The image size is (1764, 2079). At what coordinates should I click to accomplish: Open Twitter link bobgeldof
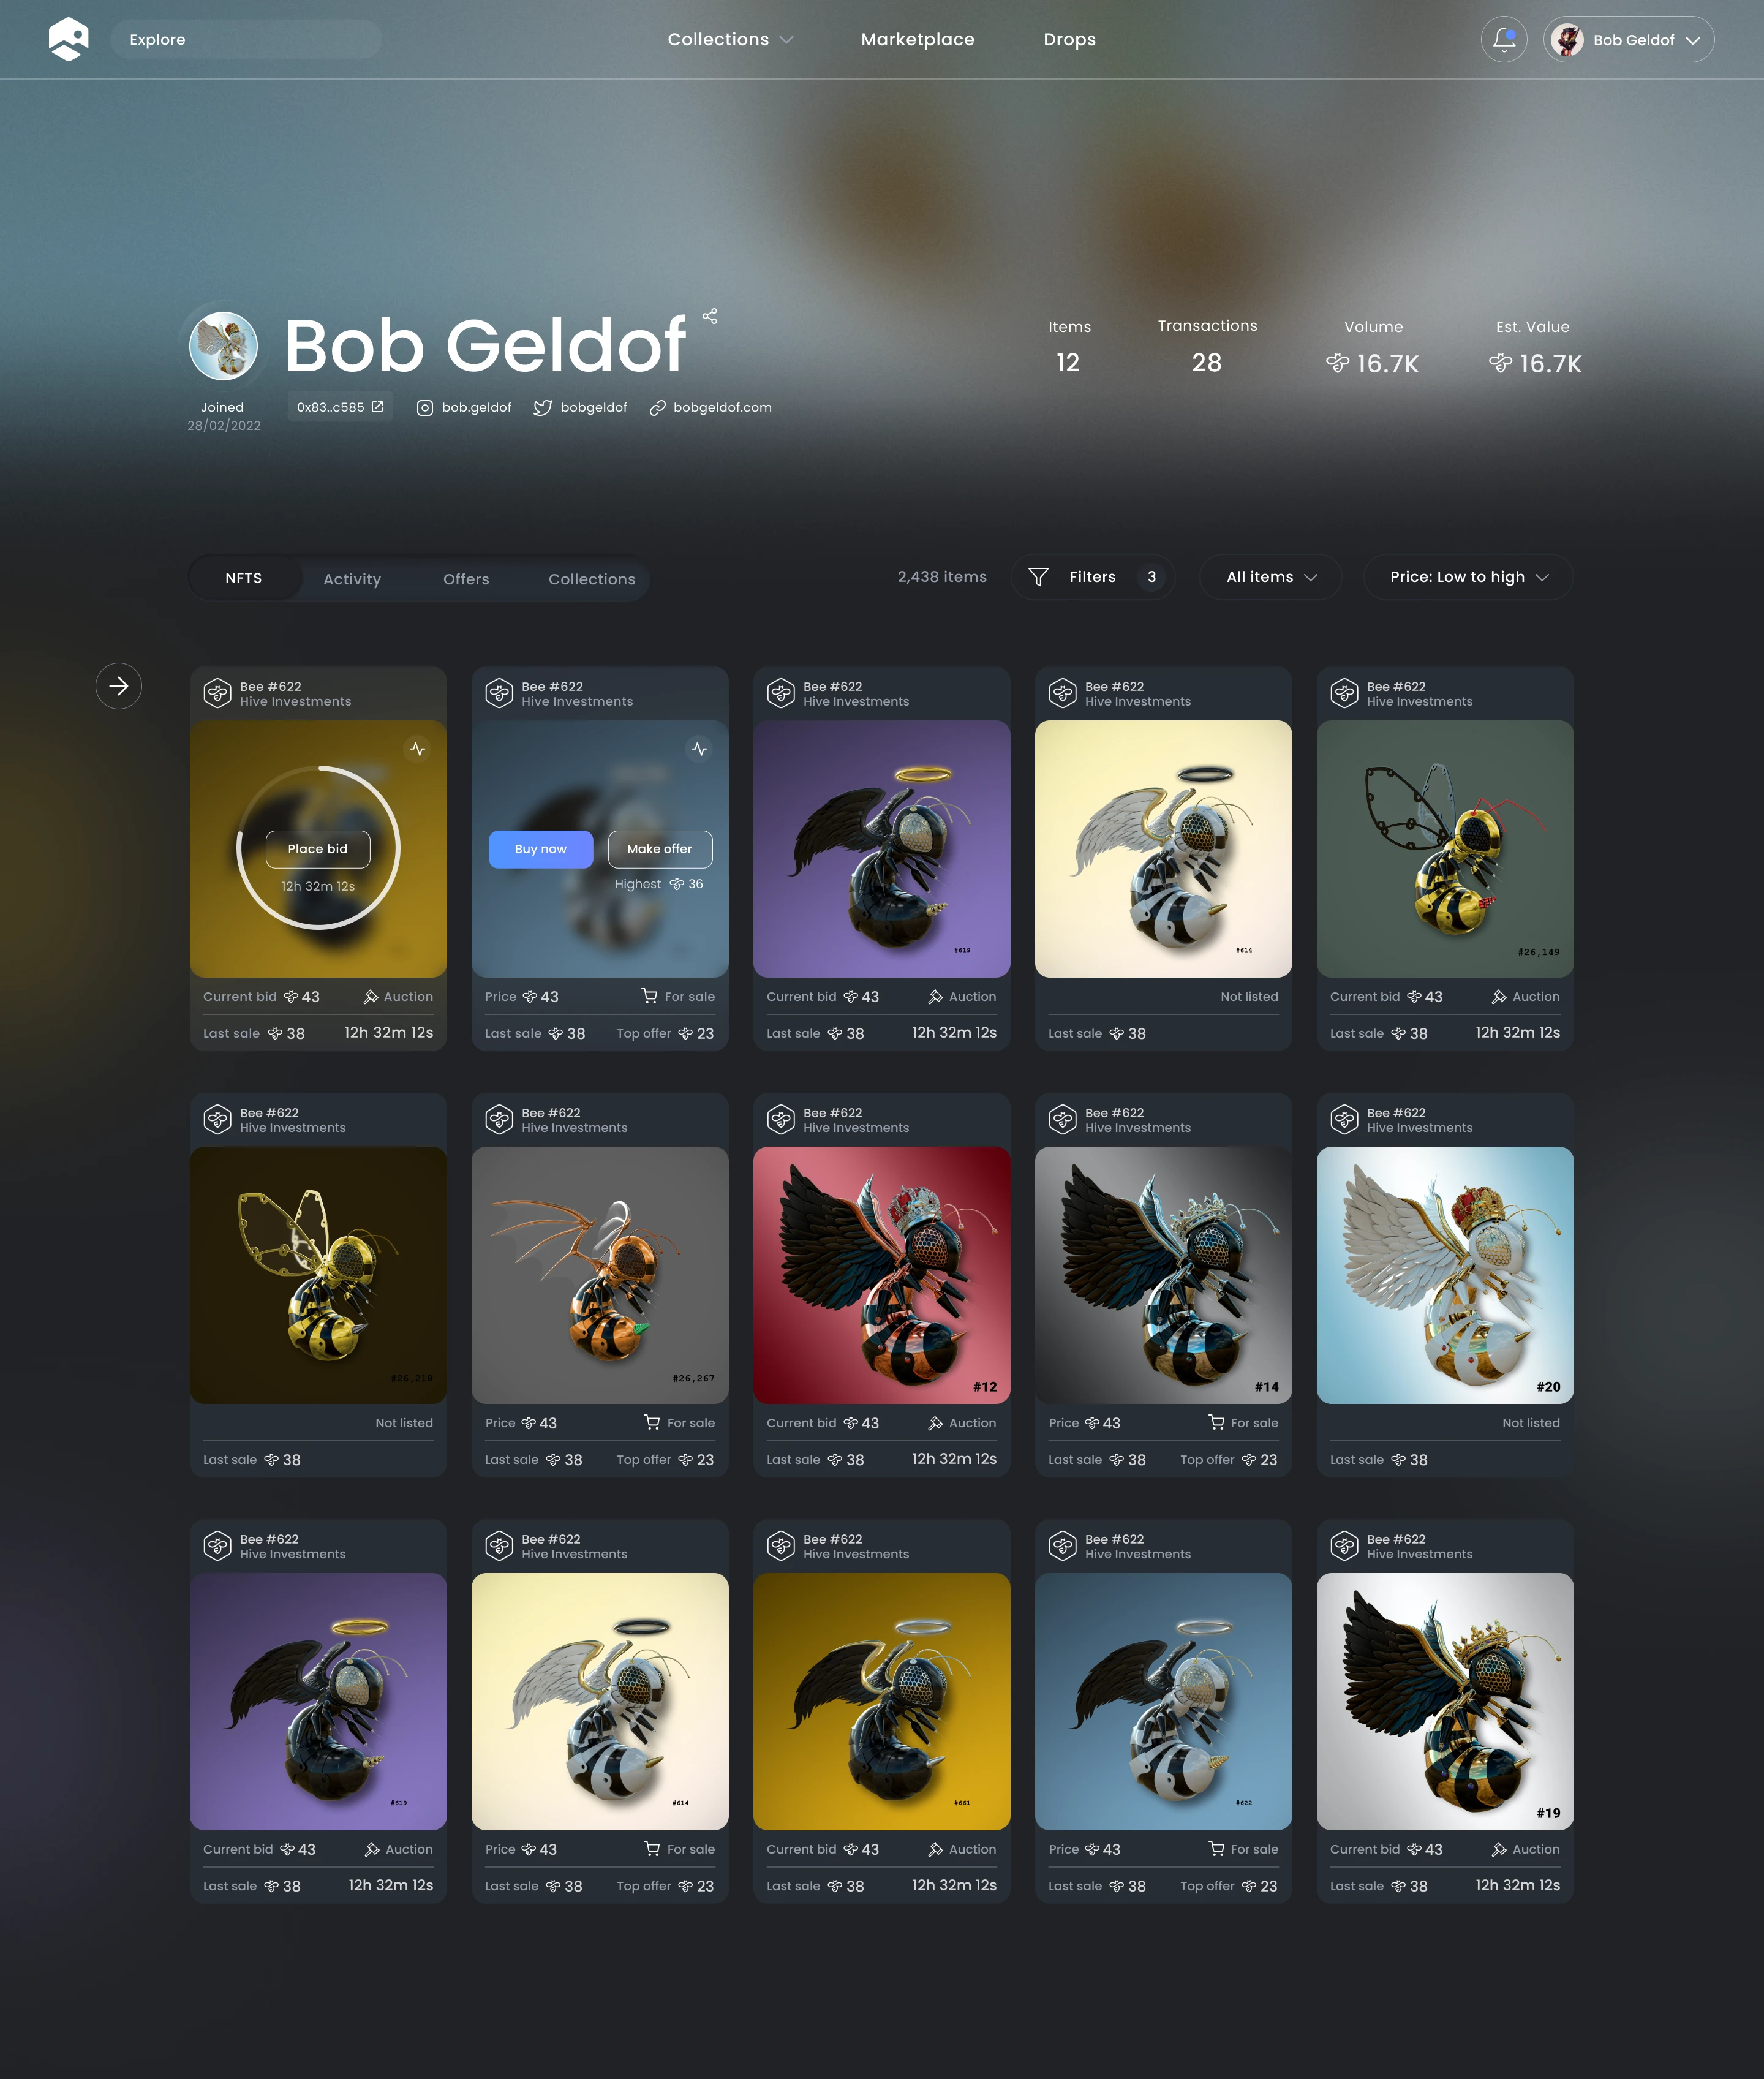point(581,407)
